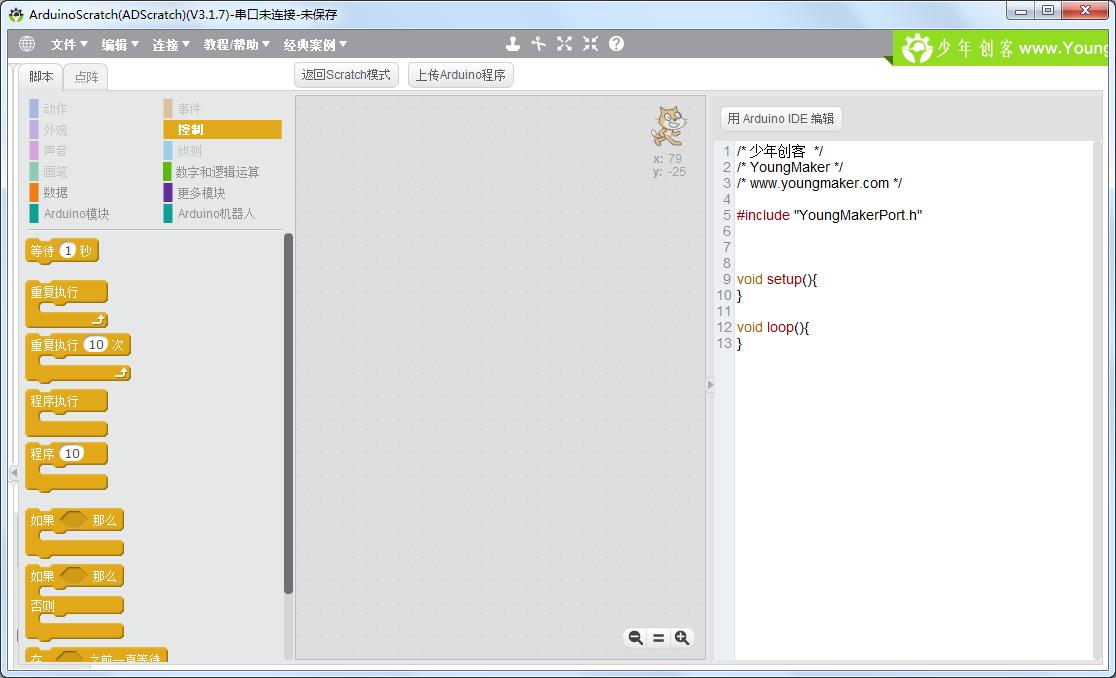Click the ArduinoScratch title bar app icon

(15, 14)
